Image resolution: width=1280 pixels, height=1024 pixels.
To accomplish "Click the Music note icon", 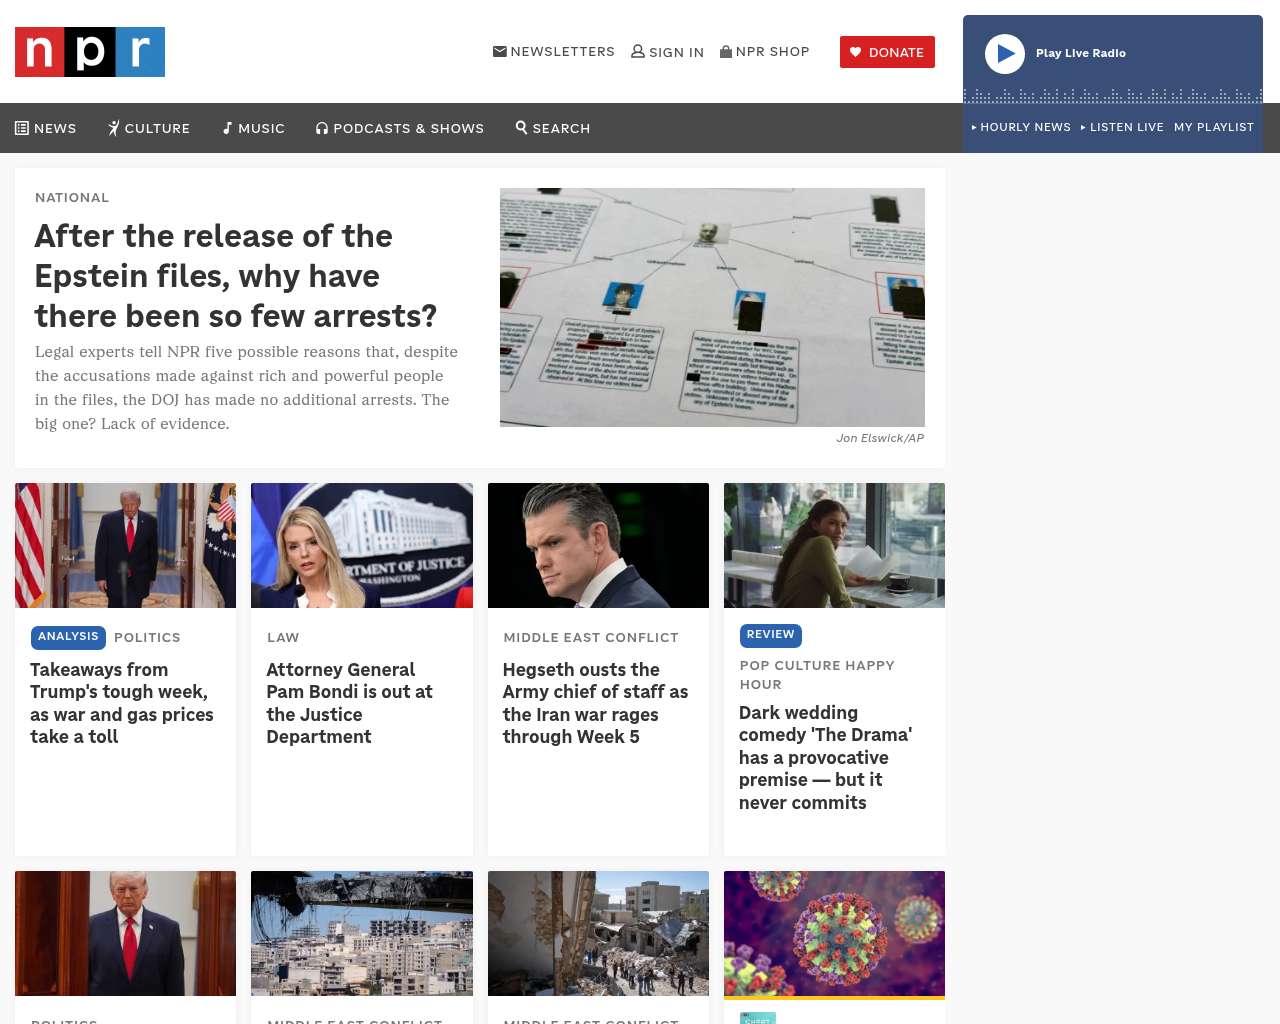I will [x=228, y=128].
